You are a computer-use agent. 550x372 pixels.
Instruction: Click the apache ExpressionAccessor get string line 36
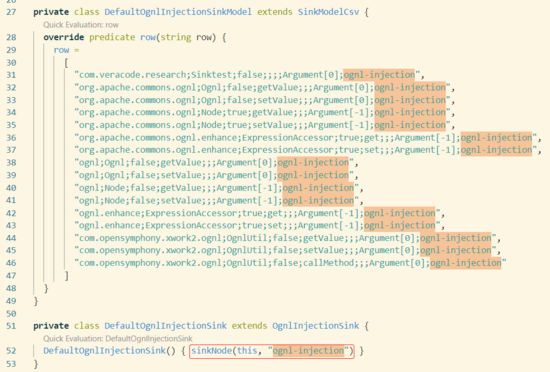pos(306,137)
